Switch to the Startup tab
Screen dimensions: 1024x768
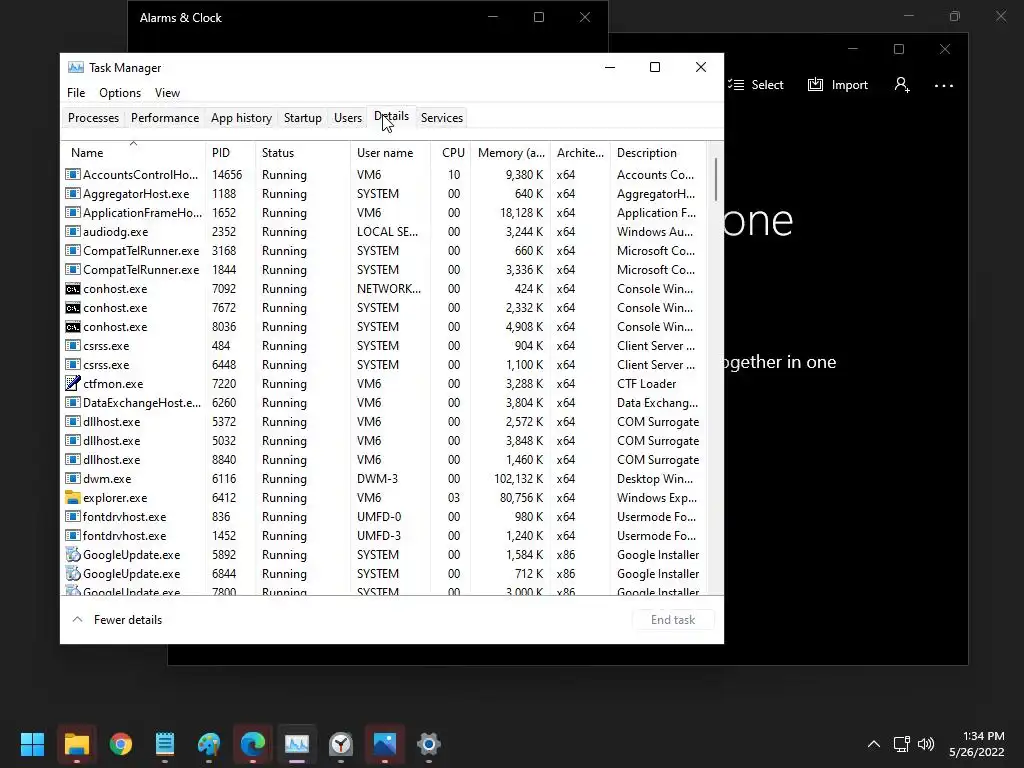tap(302, 118)
